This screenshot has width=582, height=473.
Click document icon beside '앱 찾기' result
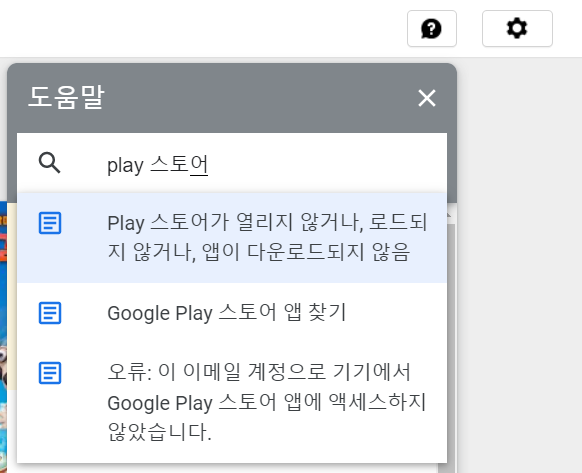coord(50,313)
